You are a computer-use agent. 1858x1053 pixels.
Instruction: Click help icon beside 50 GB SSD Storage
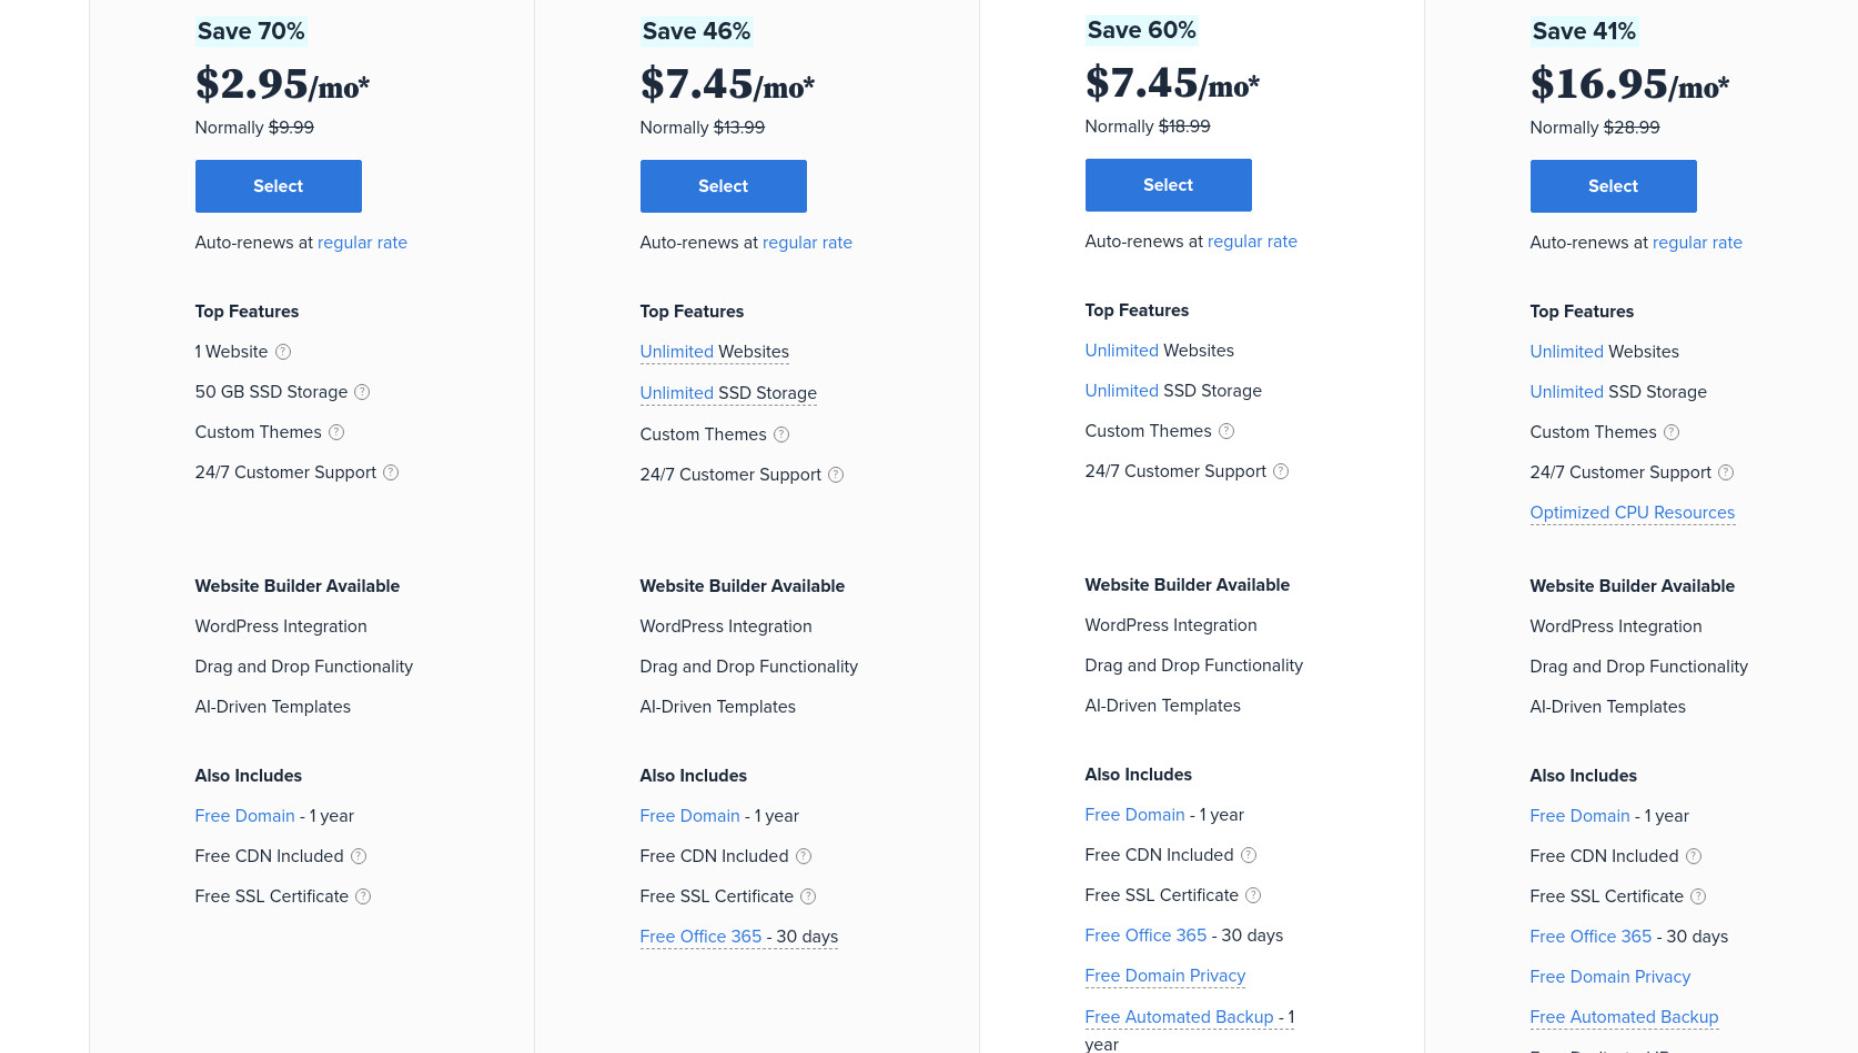point(362,392)
